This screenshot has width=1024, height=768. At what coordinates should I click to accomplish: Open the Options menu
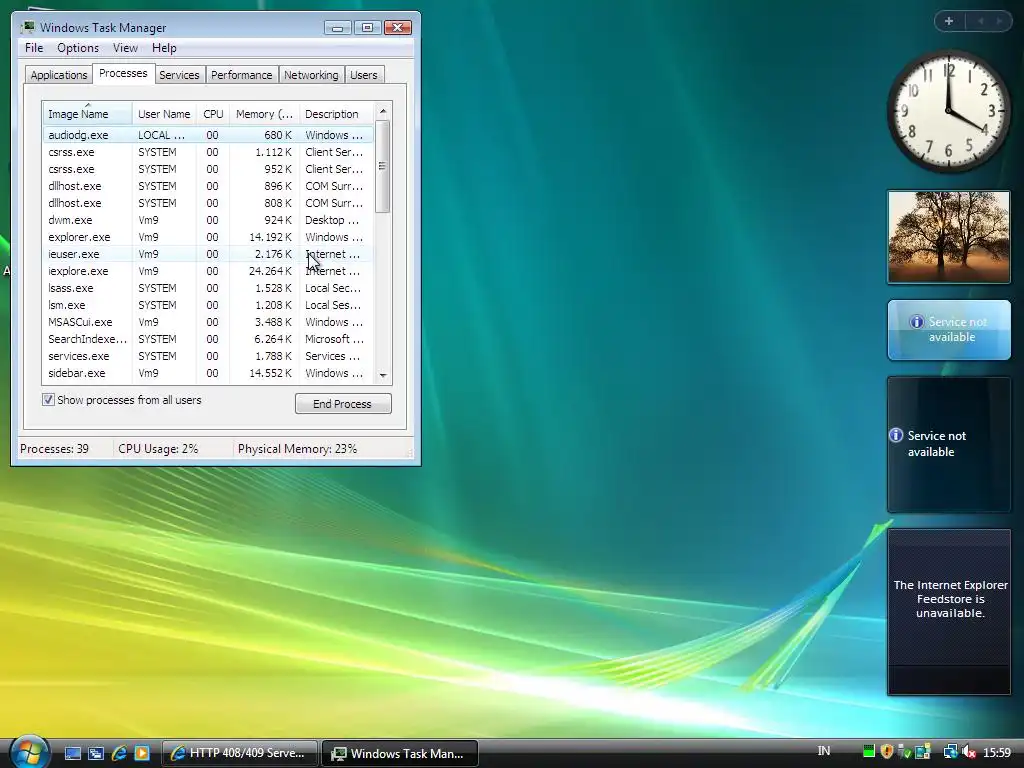78,48
